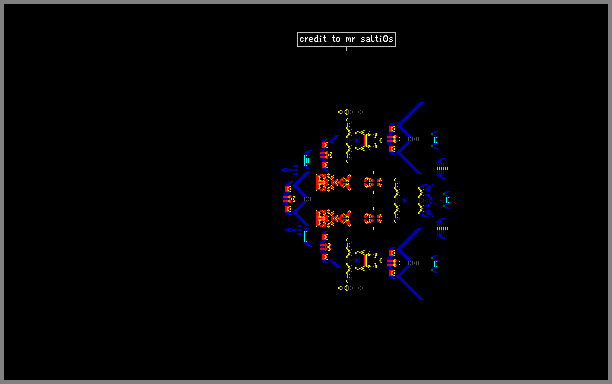Select the lower cyan-striped blue crescent
This screenshot has height=384, width=612.
[442, 228]
